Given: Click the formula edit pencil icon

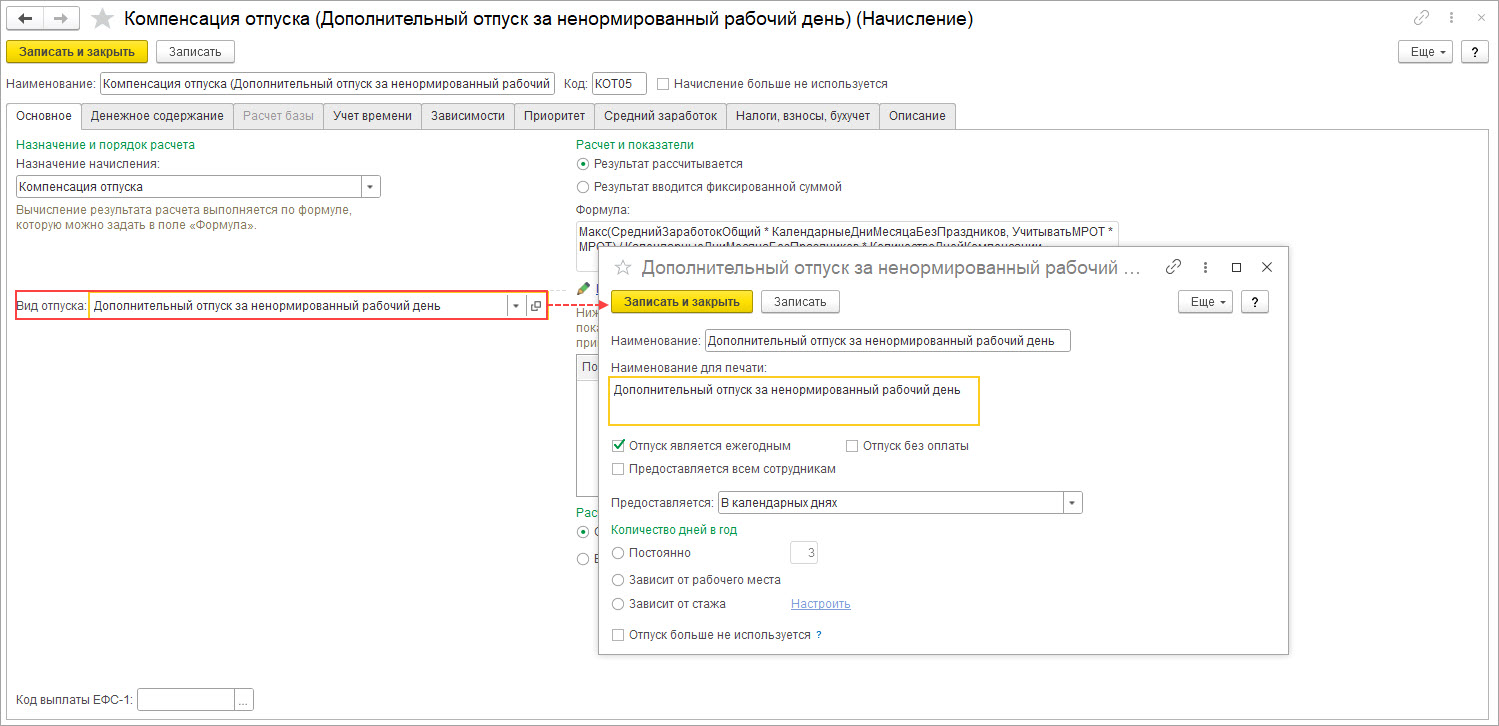Looking at the screenshot, I should pos(583,287).
